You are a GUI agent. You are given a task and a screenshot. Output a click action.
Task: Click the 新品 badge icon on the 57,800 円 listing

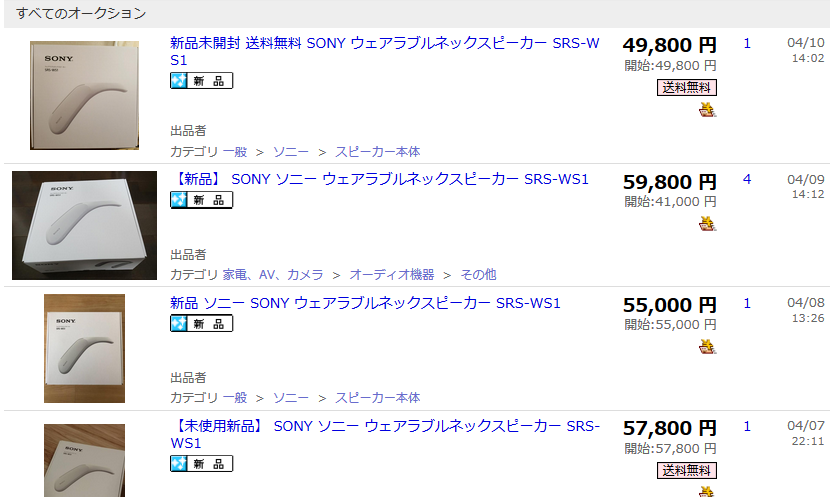click(x=201, y=463)
